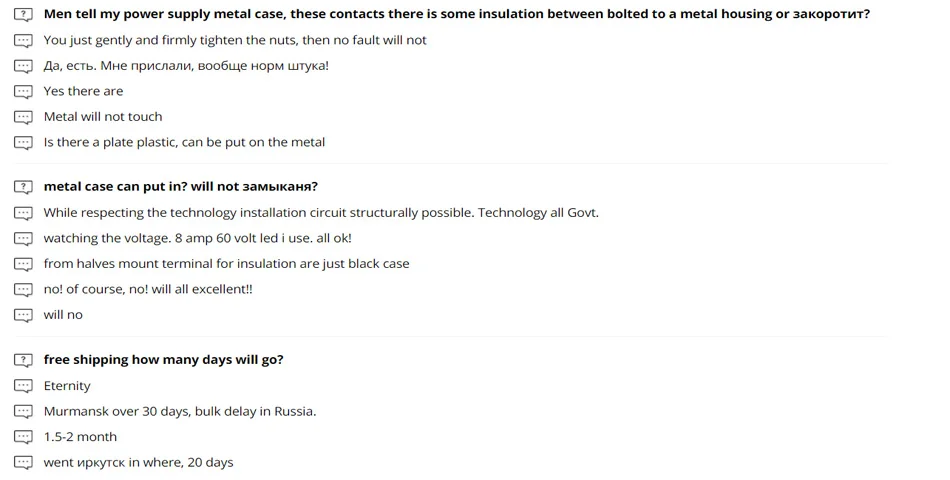Click answer icon beside Murmansk delivery answer
The width and height of the screenshot is (950, 480).
tap(23, 412)
